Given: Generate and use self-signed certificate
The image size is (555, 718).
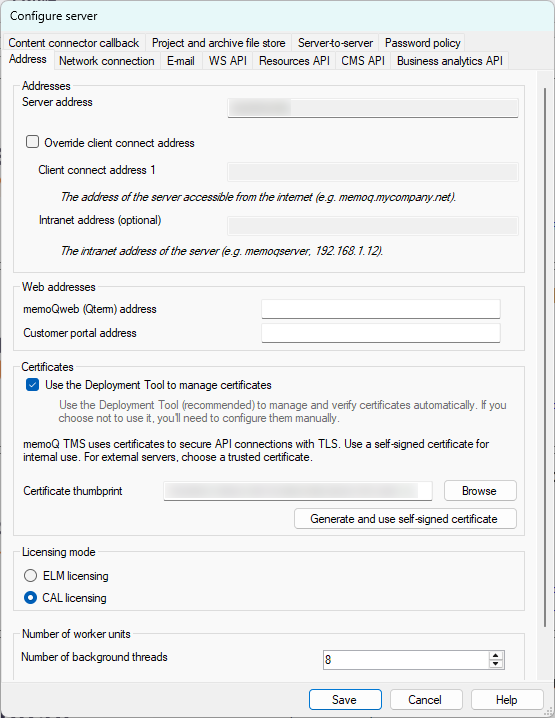Looking at the screenshot, I should 405,519.
